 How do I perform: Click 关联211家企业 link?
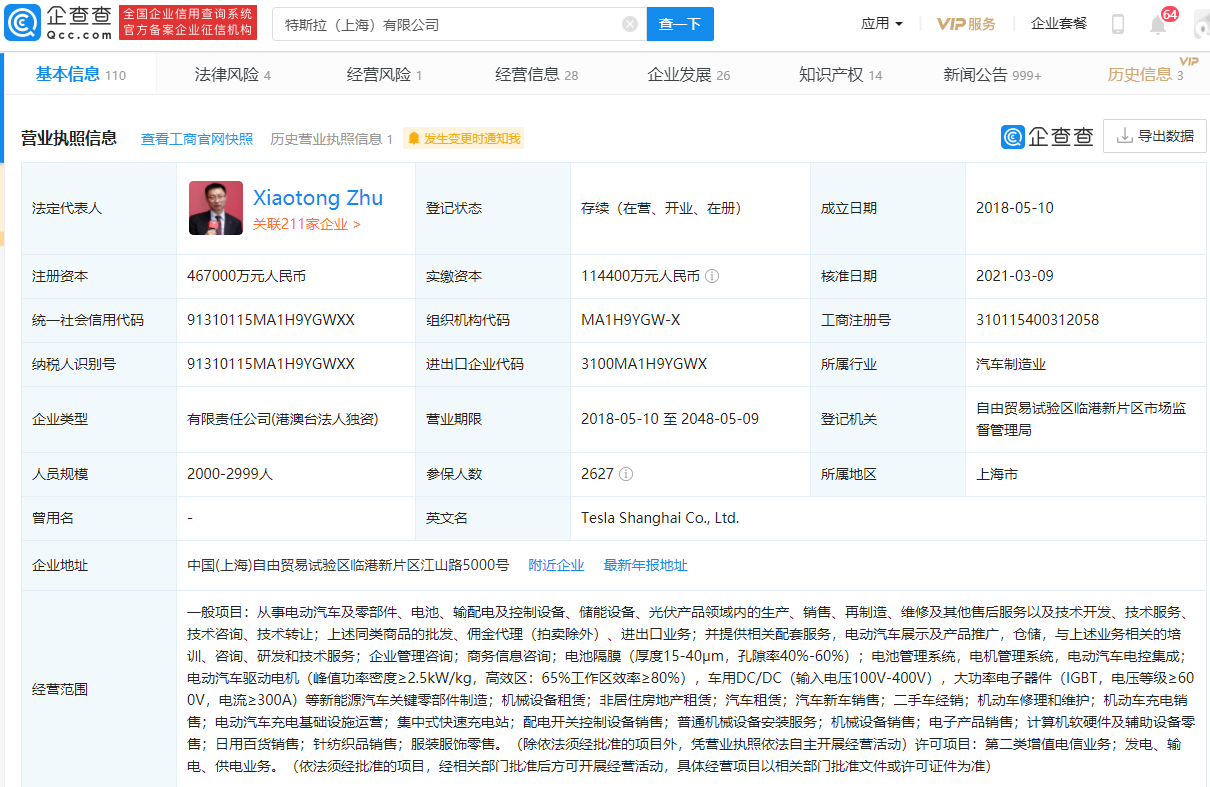(x=306, y=225)
